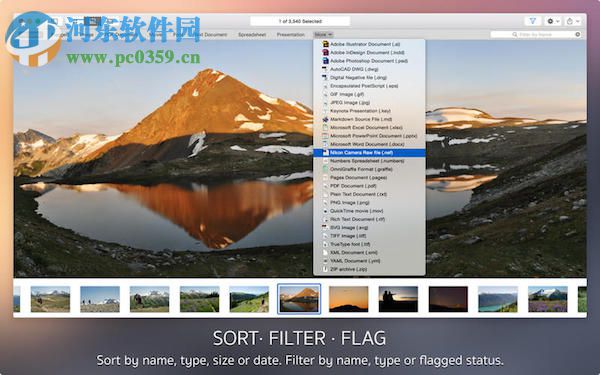Choose TIFF Image (.tiff)
600x375 pixels.
tap(369, 236)
